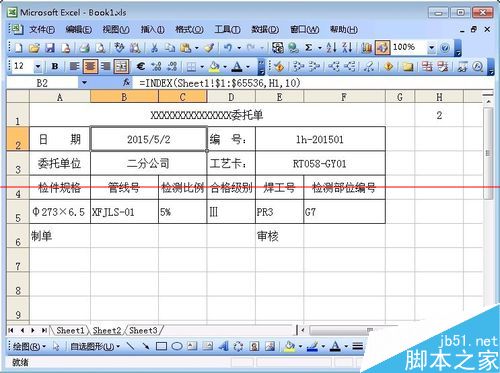This screenshot has width=500, height=373.
Task: Select column H header
Action: (x=439, y=97)
